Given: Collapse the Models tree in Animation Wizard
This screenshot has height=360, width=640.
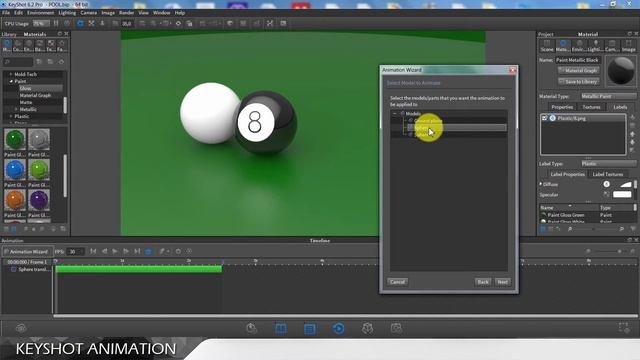Looking at the screenshot, I should click(x=395, y=113).
